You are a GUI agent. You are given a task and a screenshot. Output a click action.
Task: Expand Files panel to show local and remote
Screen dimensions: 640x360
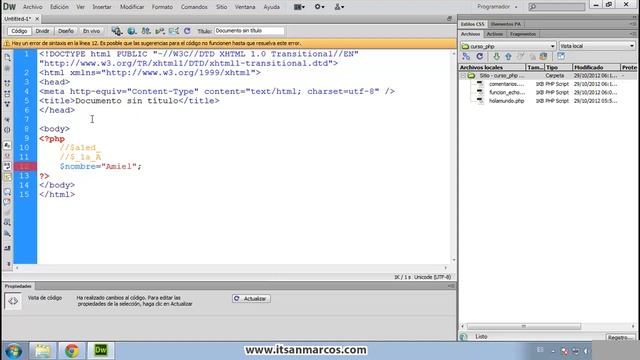[x=561, y=57]
